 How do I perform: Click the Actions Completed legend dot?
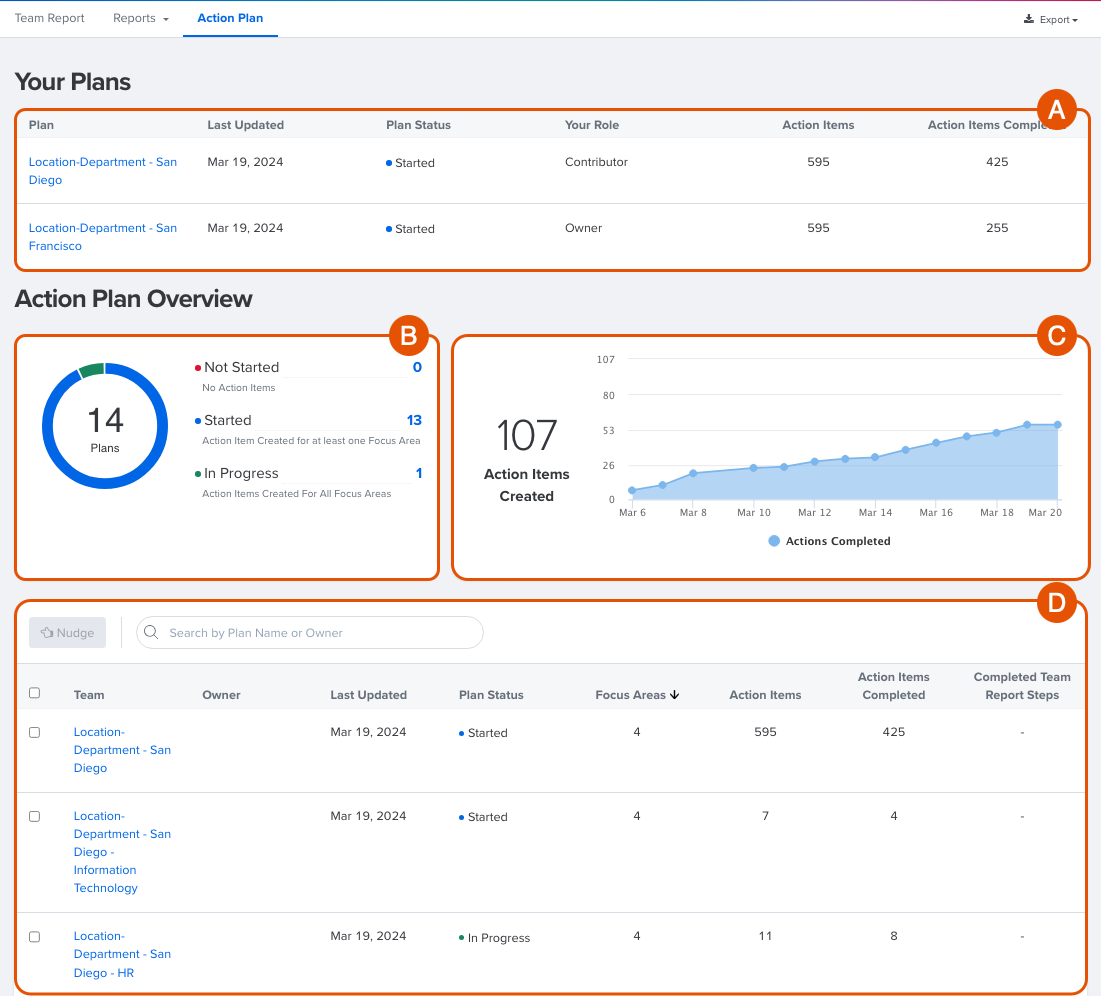774,541
